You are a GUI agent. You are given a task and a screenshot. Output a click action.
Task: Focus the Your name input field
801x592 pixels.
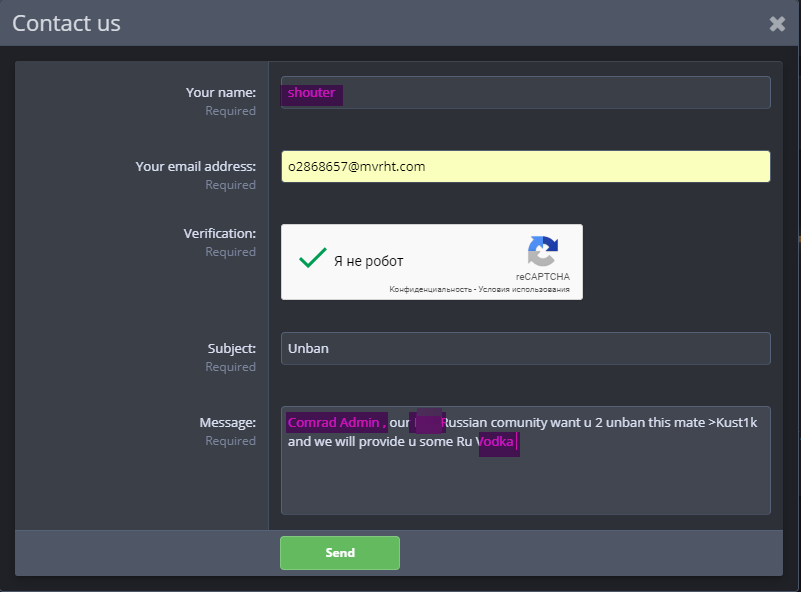[525, 93]
